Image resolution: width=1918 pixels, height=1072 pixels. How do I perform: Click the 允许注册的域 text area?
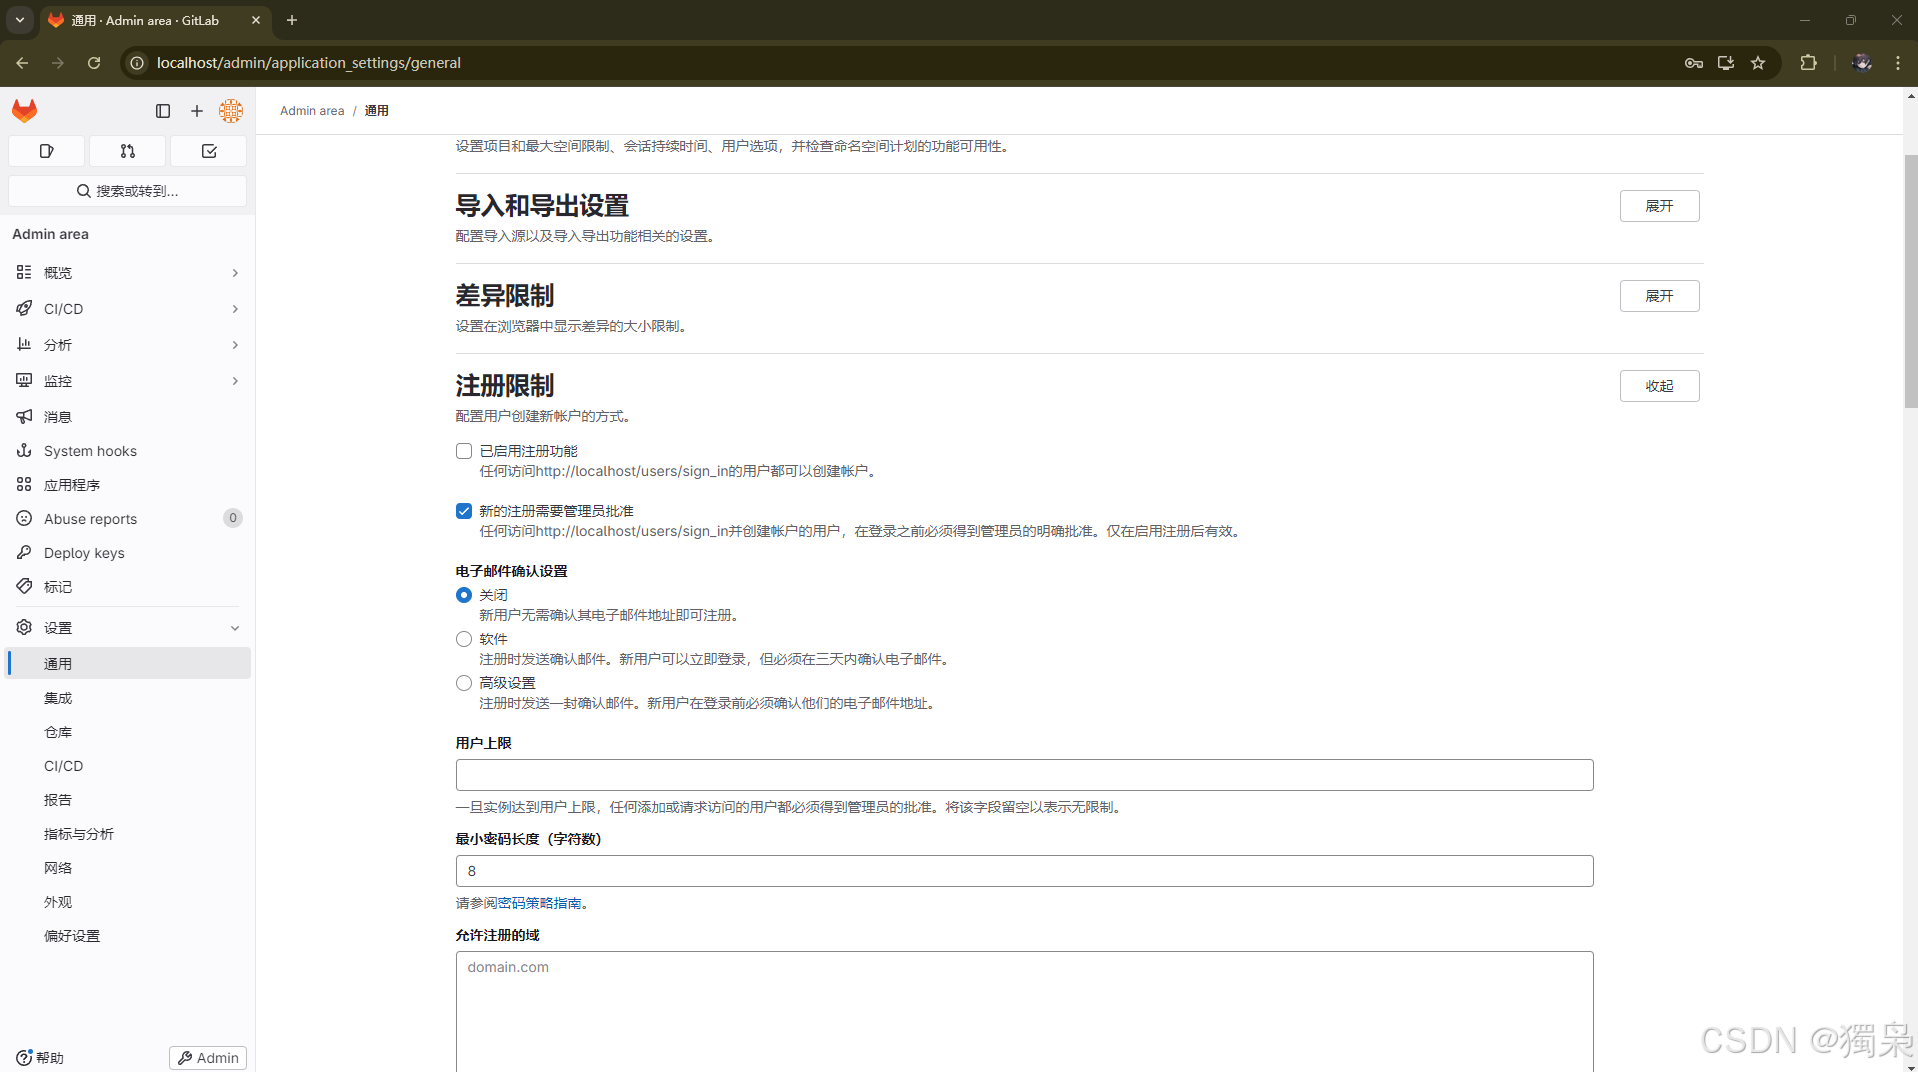1024,1011
